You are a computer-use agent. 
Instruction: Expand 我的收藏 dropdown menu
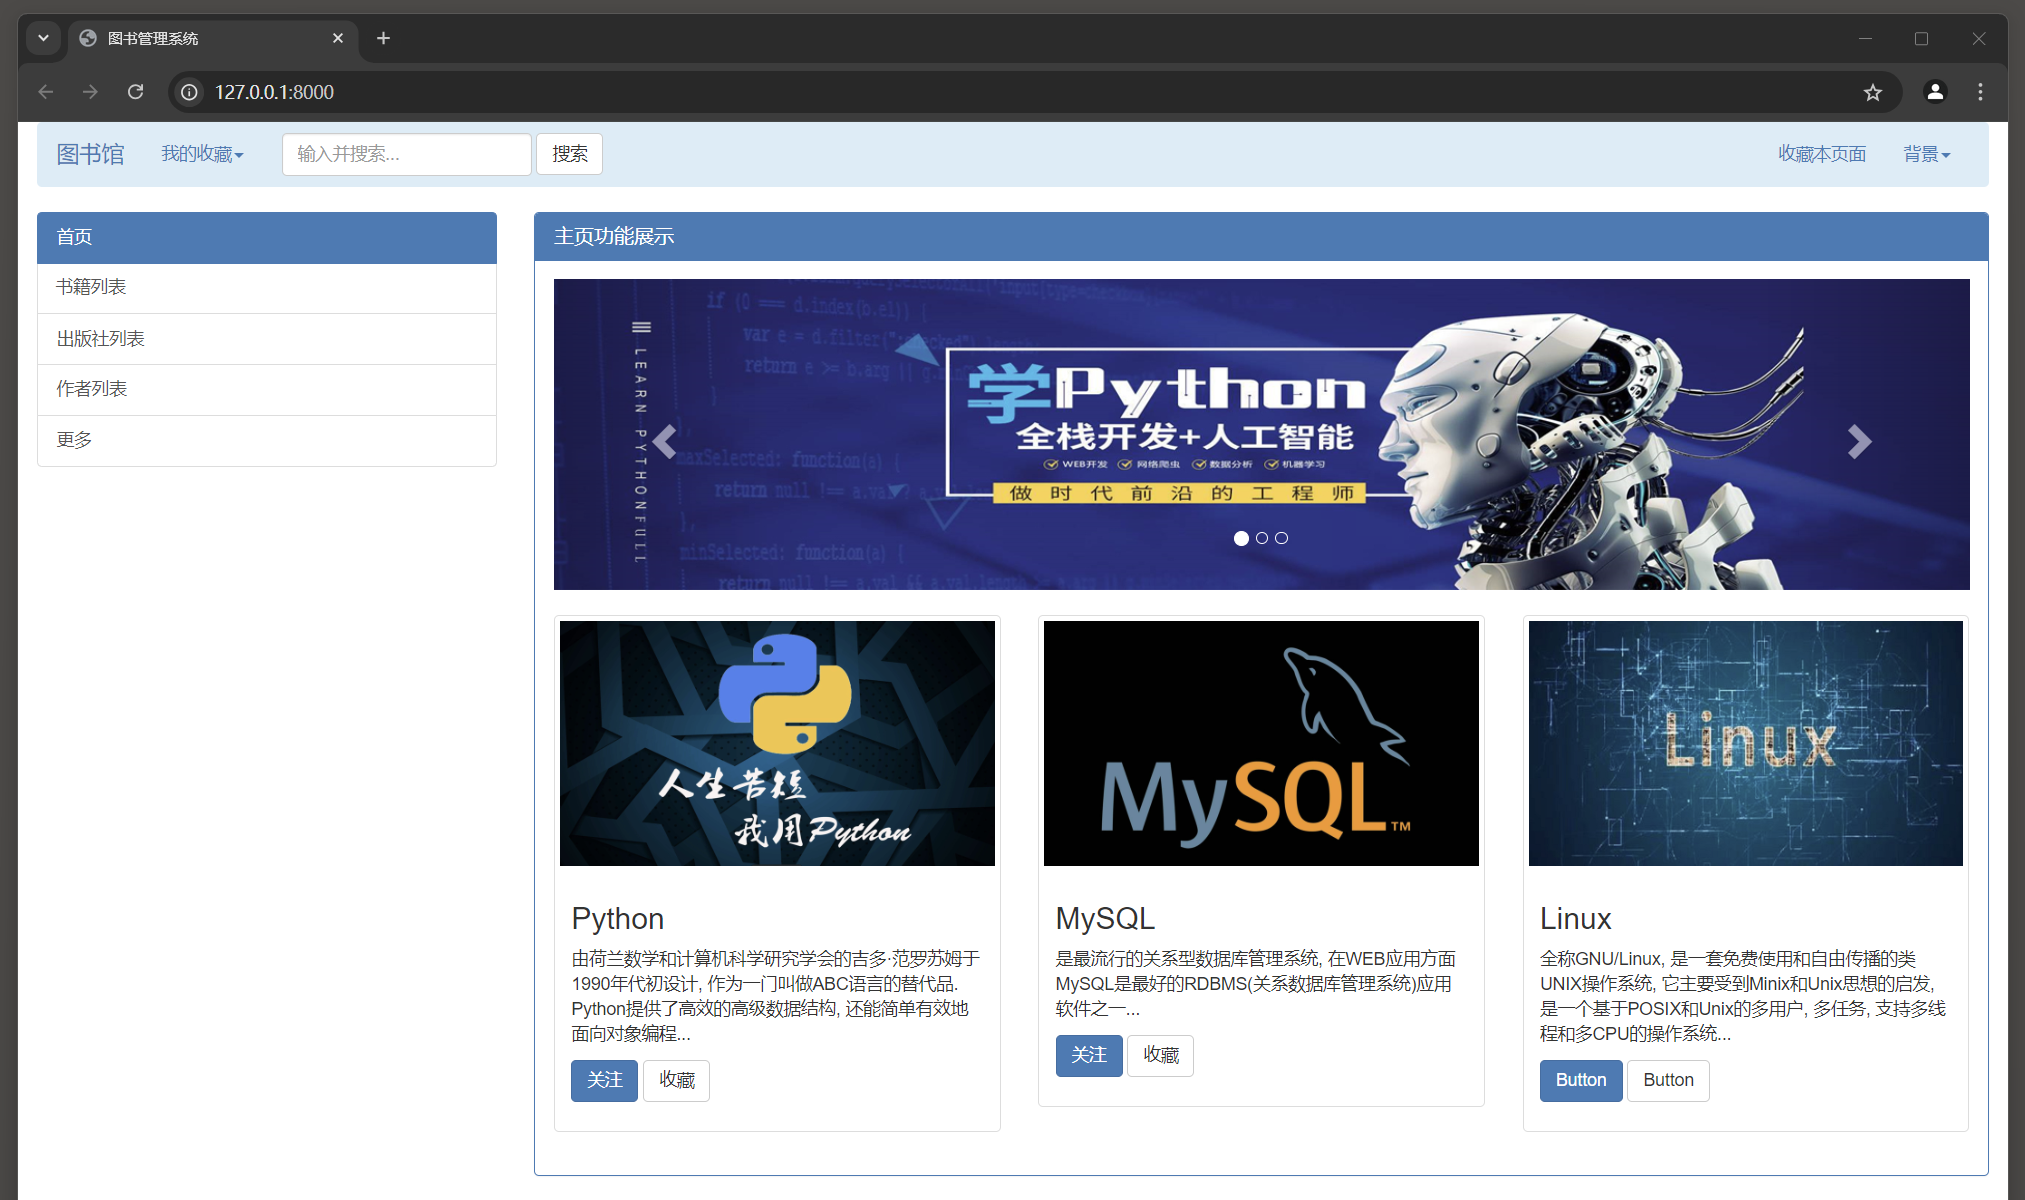coord(202,154)
